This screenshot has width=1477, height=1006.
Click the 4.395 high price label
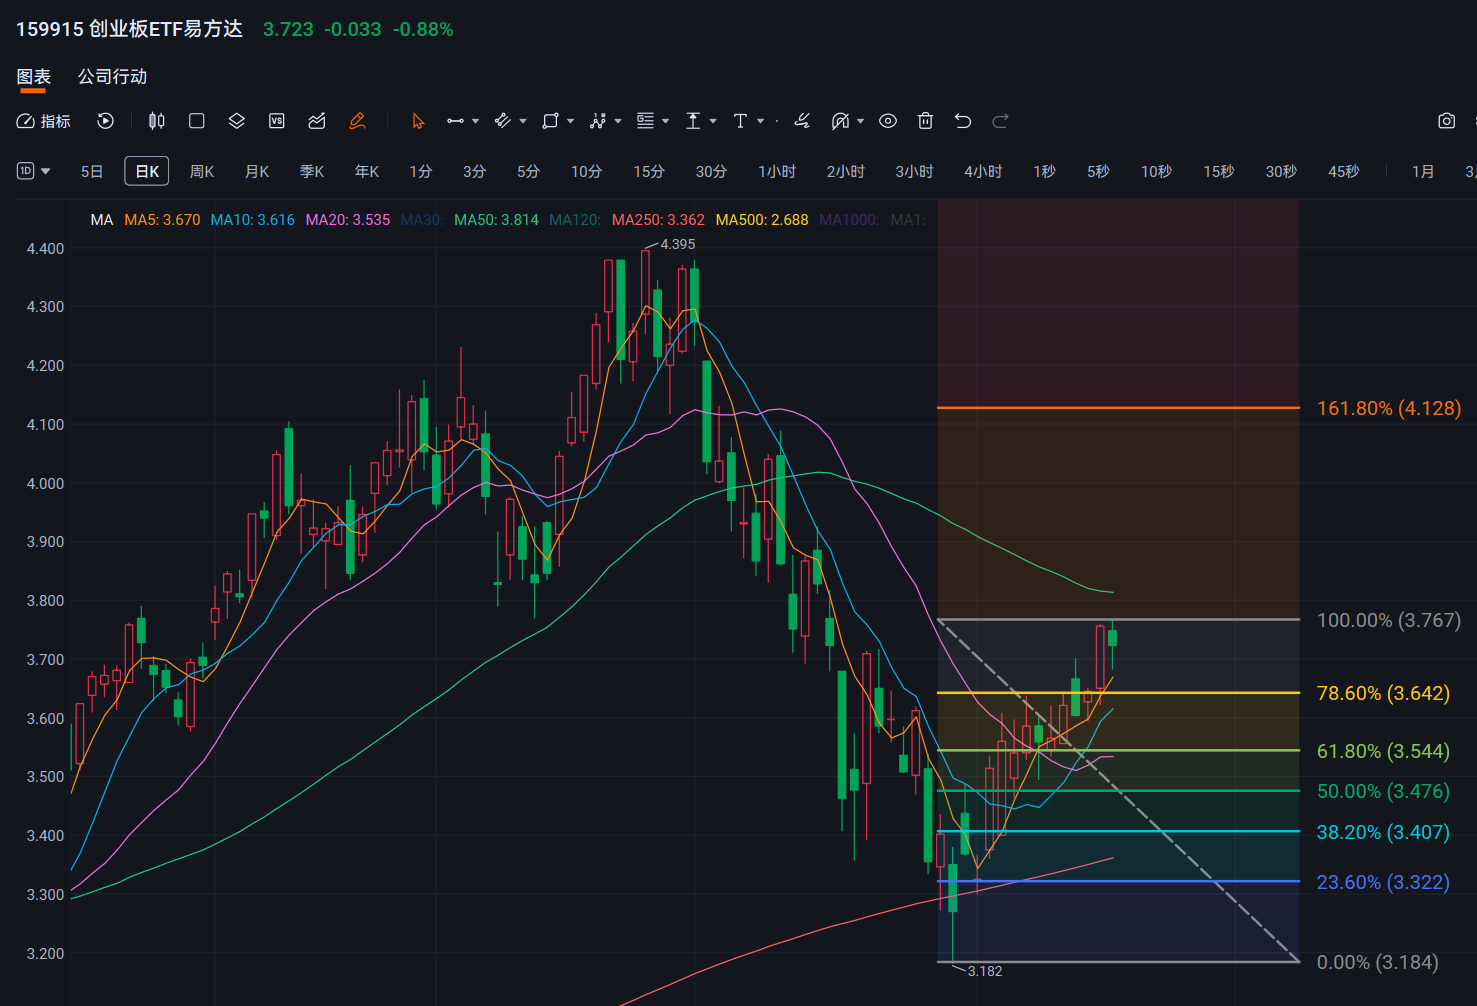pyautogui.click(x=678, y=244)
